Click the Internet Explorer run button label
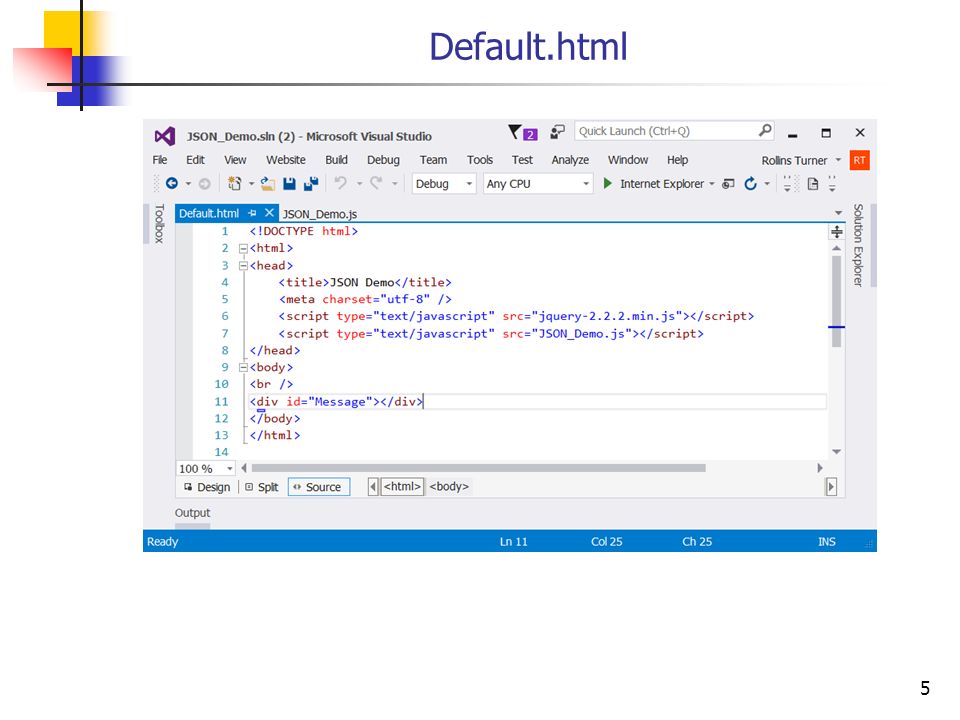 662,184
